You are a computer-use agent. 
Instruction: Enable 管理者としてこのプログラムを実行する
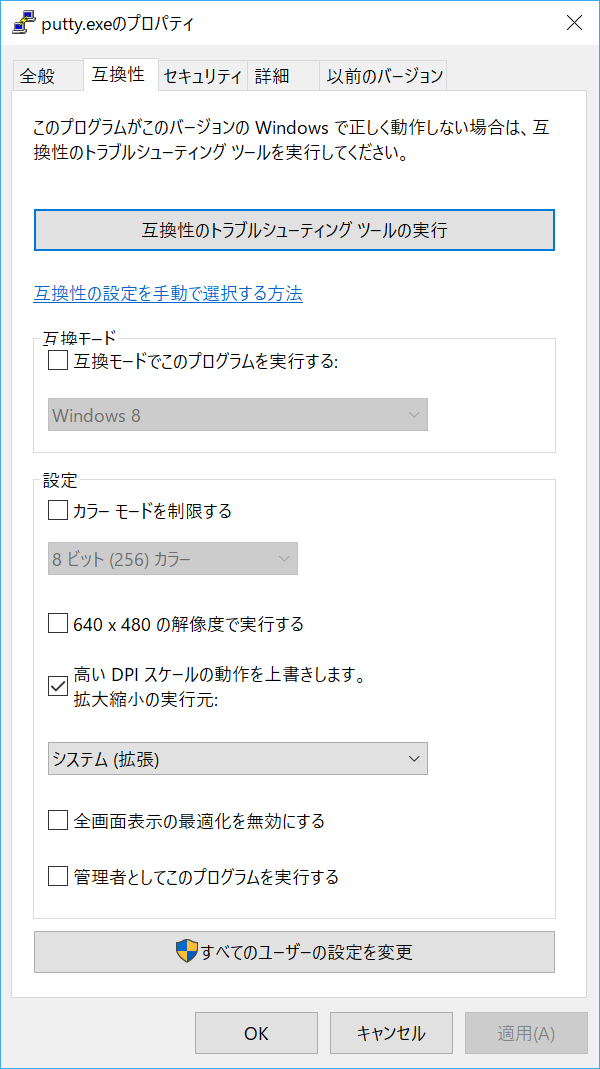(57, 877)
